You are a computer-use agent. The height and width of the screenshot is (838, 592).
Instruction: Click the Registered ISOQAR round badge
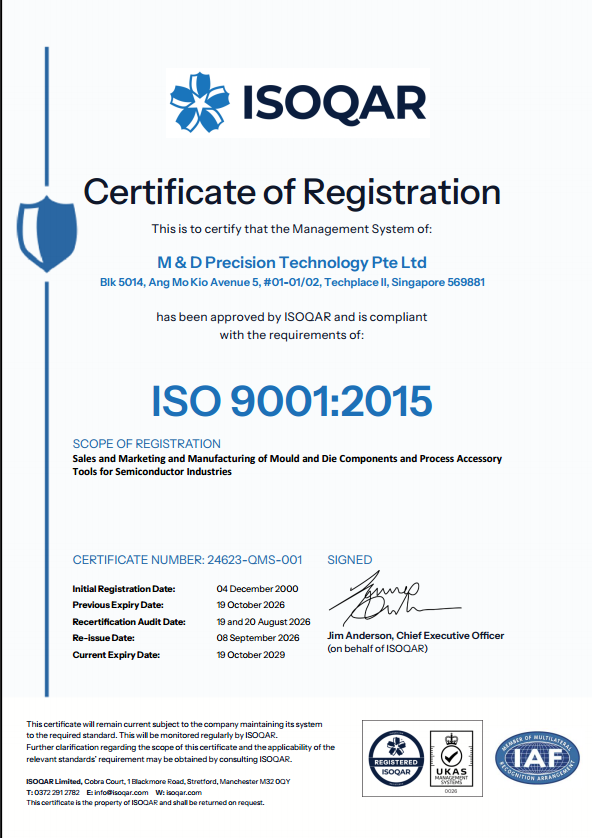[396, 759]
